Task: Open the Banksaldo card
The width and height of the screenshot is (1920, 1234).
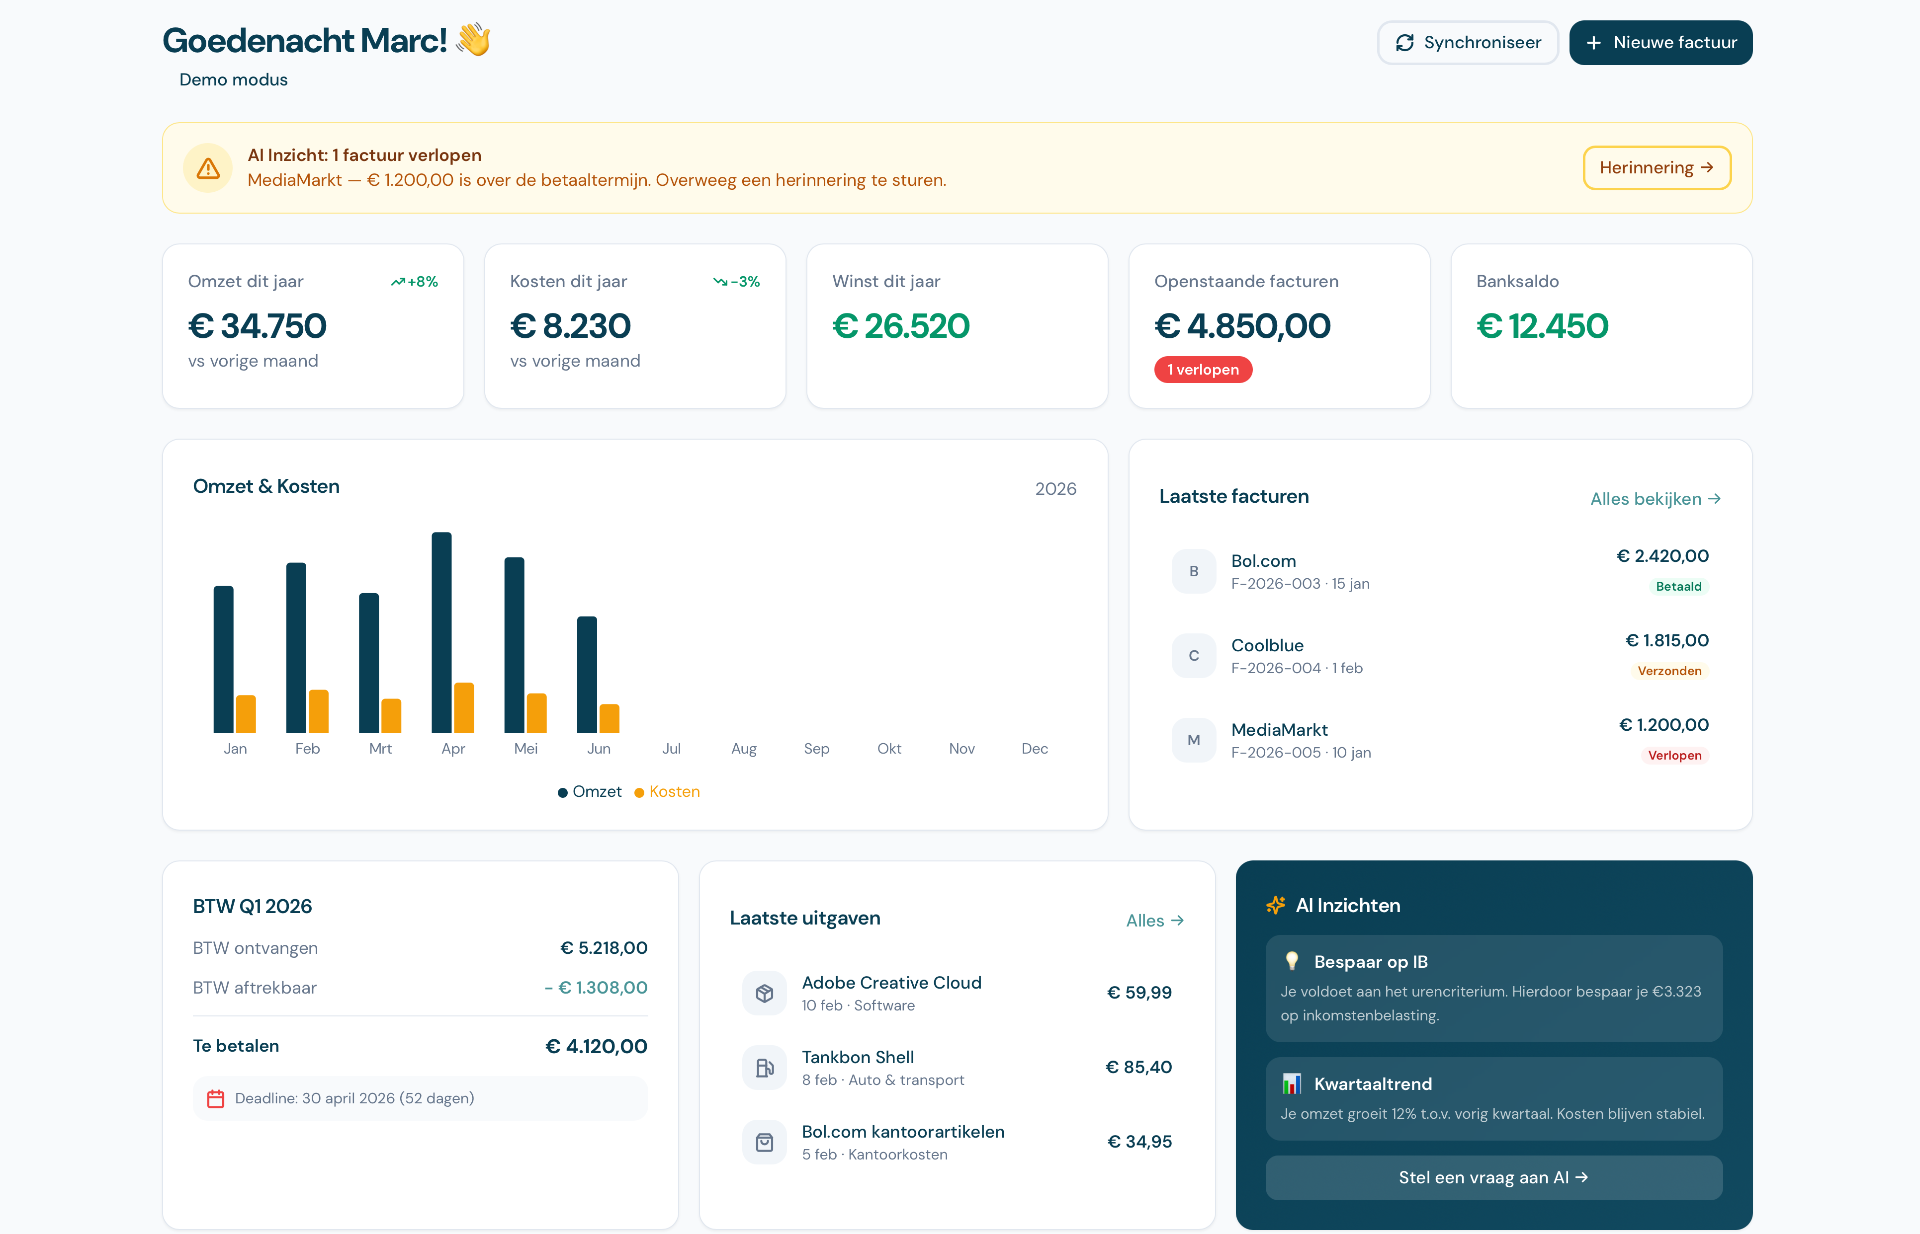Action: tap(1601, 326)
